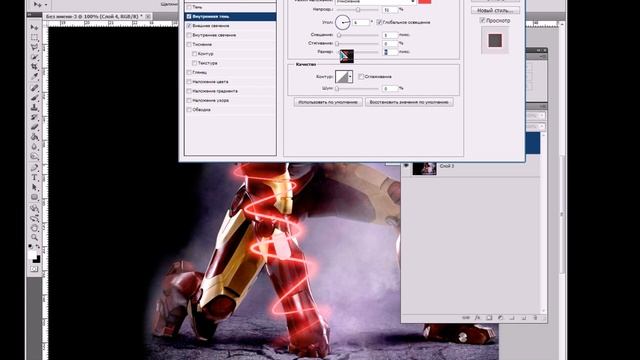
Task: Click the opacity slider handle in the dialog
Action: 358,9
